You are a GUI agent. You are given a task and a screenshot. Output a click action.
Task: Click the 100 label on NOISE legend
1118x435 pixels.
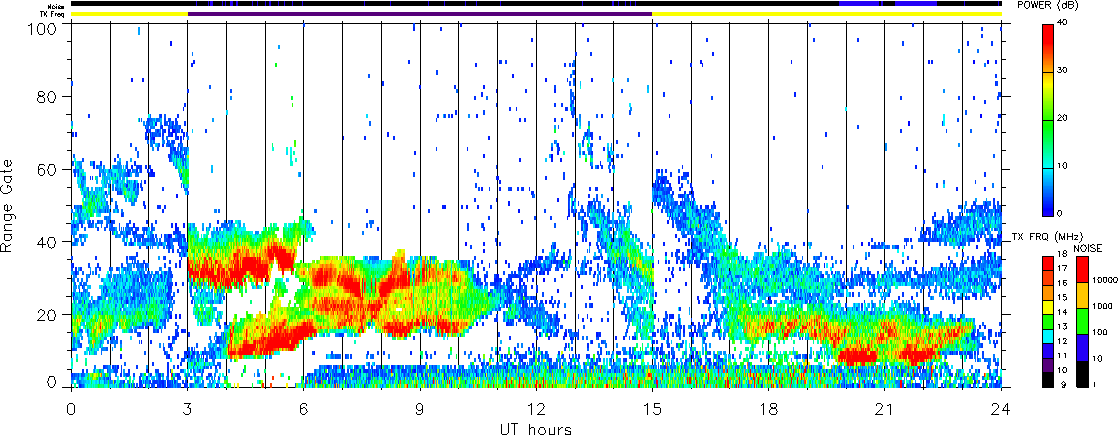1100,332
